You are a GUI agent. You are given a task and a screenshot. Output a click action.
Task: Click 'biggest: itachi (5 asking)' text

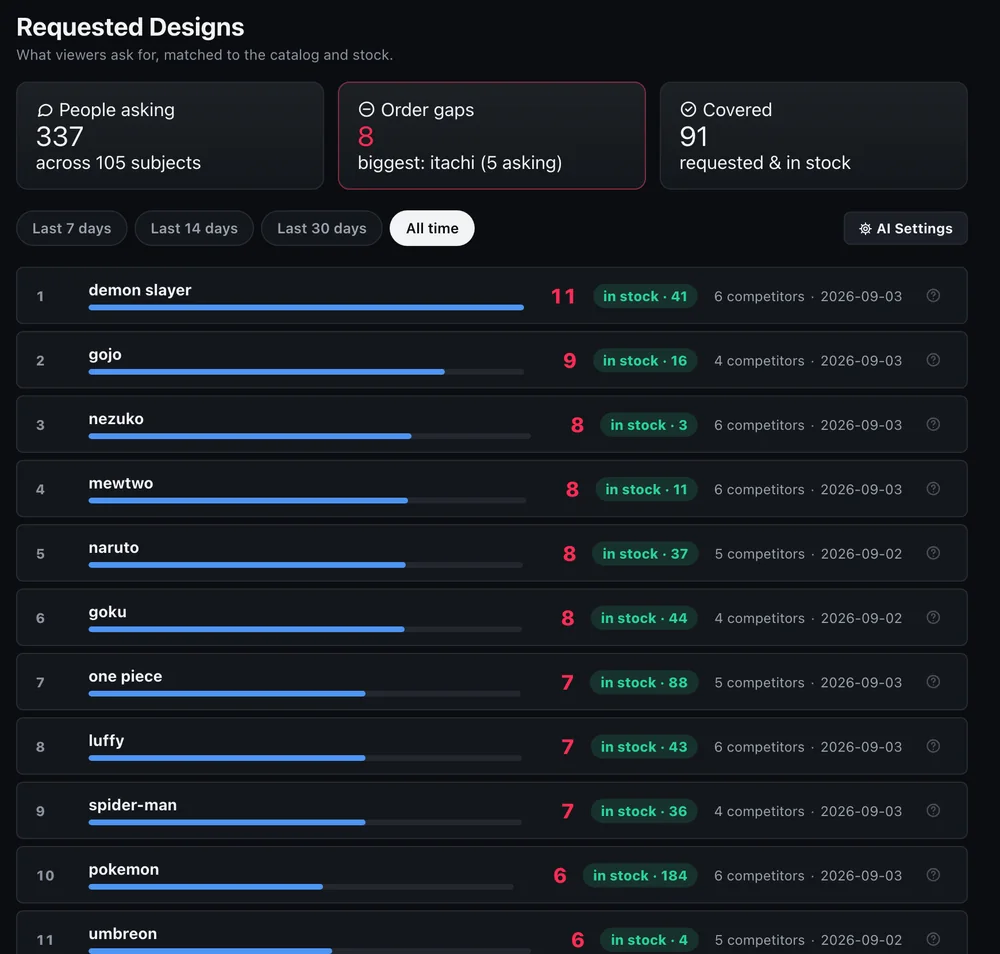pyautogui.click(x=460, y=163)
